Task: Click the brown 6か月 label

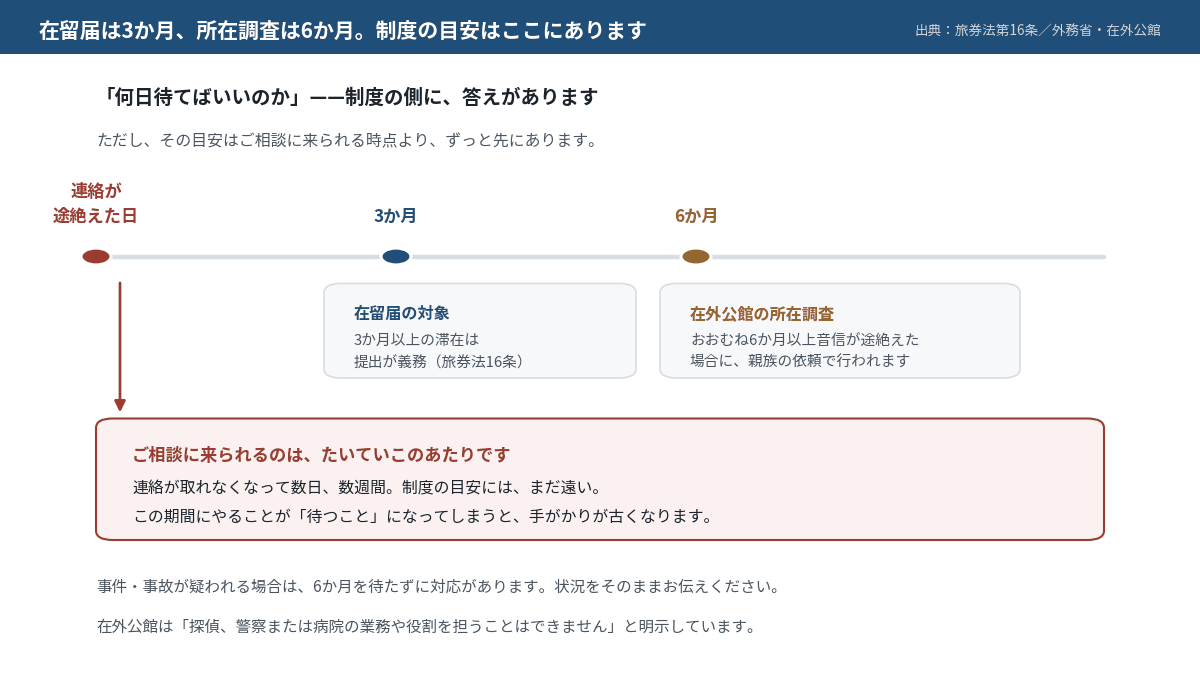Action: 696,216
